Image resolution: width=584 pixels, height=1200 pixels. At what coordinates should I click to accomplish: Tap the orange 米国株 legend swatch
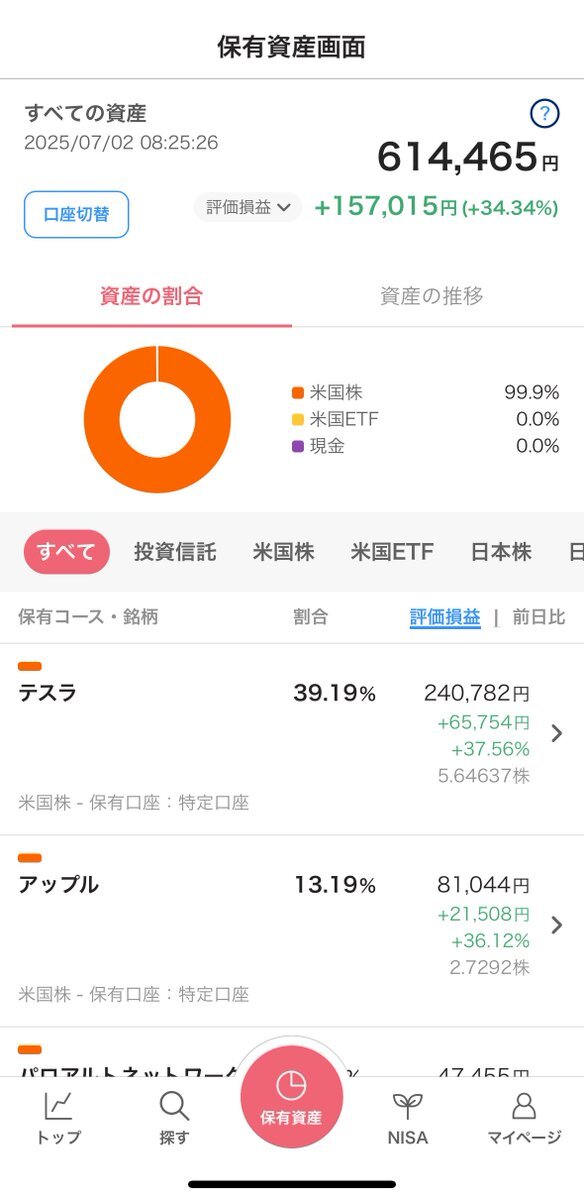tap(298, 393)
